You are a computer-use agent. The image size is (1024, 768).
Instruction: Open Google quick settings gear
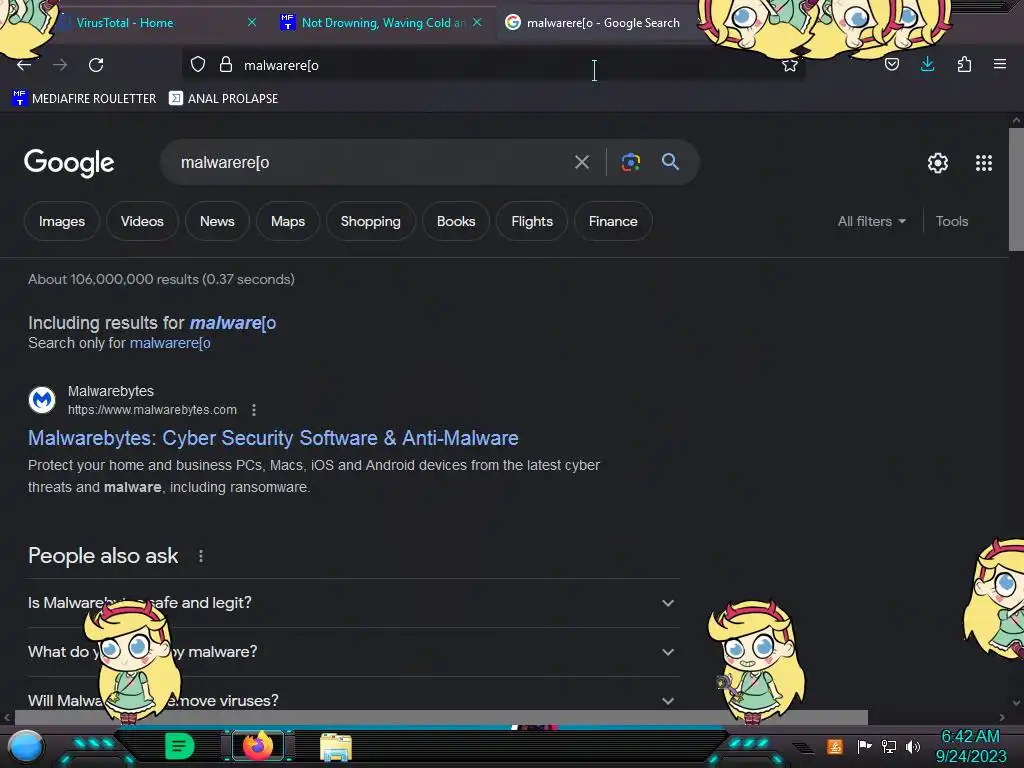click(938, 163)
